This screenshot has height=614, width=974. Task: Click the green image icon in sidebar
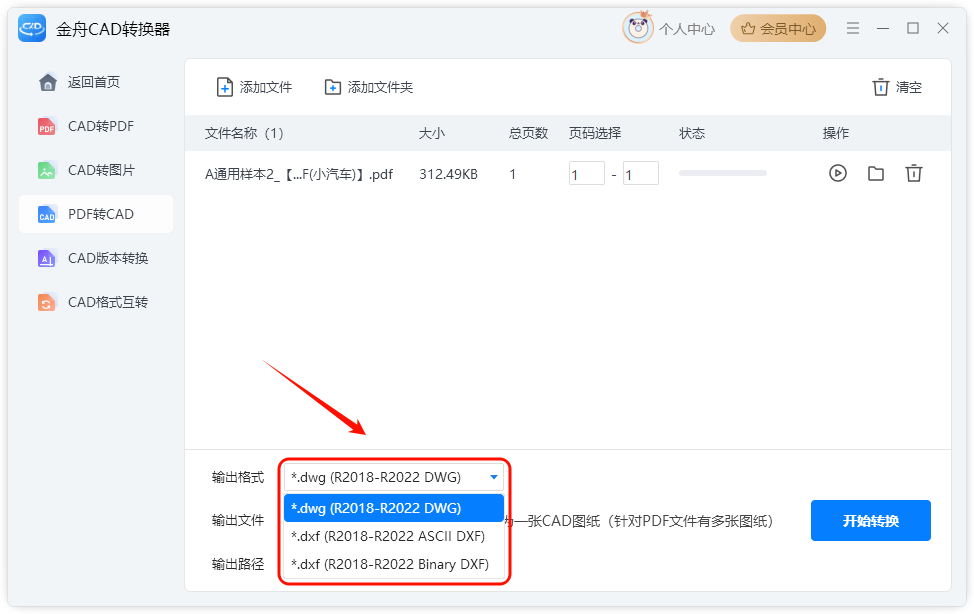point(47,170)
